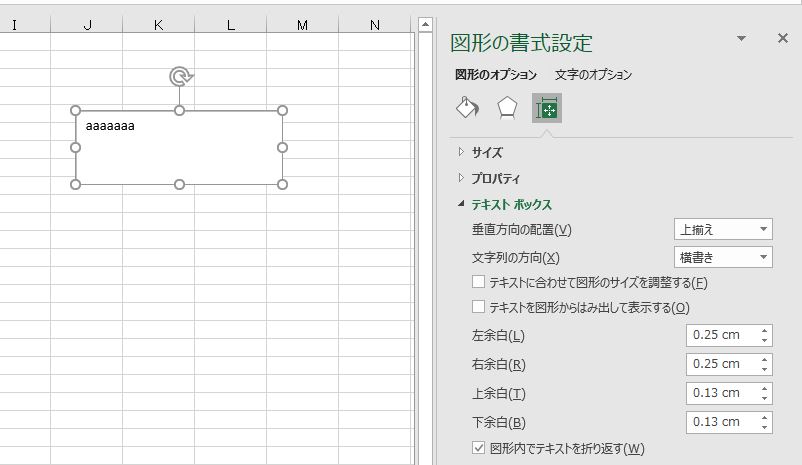Click the worksheet scrollbar up arrow
This screenshot has height=465, width=802.
426,24
